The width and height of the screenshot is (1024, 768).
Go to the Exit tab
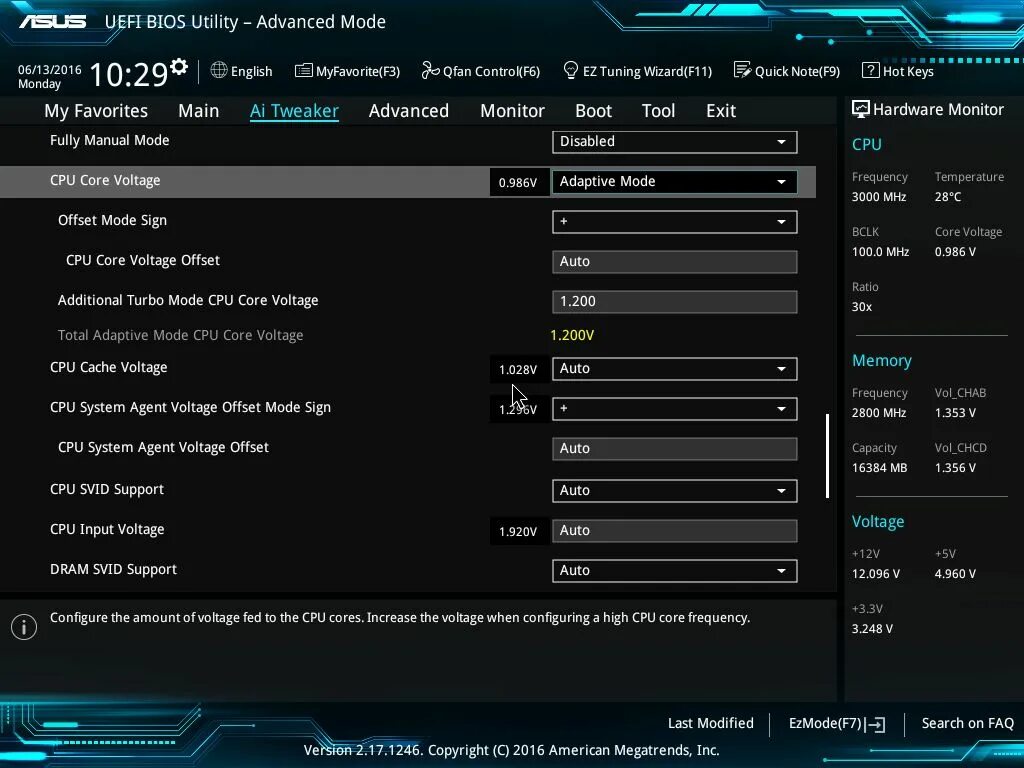[721, 111]
